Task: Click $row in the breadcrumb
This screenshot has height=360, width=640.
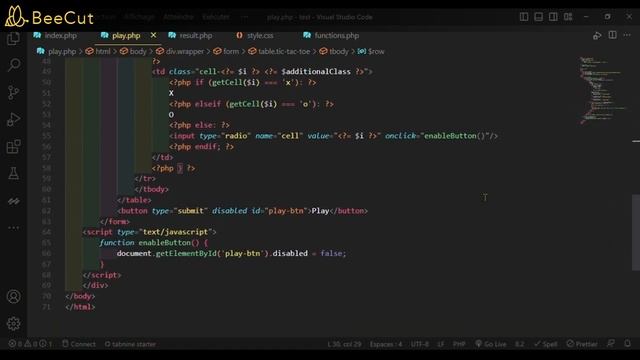Action: [376, 51]
